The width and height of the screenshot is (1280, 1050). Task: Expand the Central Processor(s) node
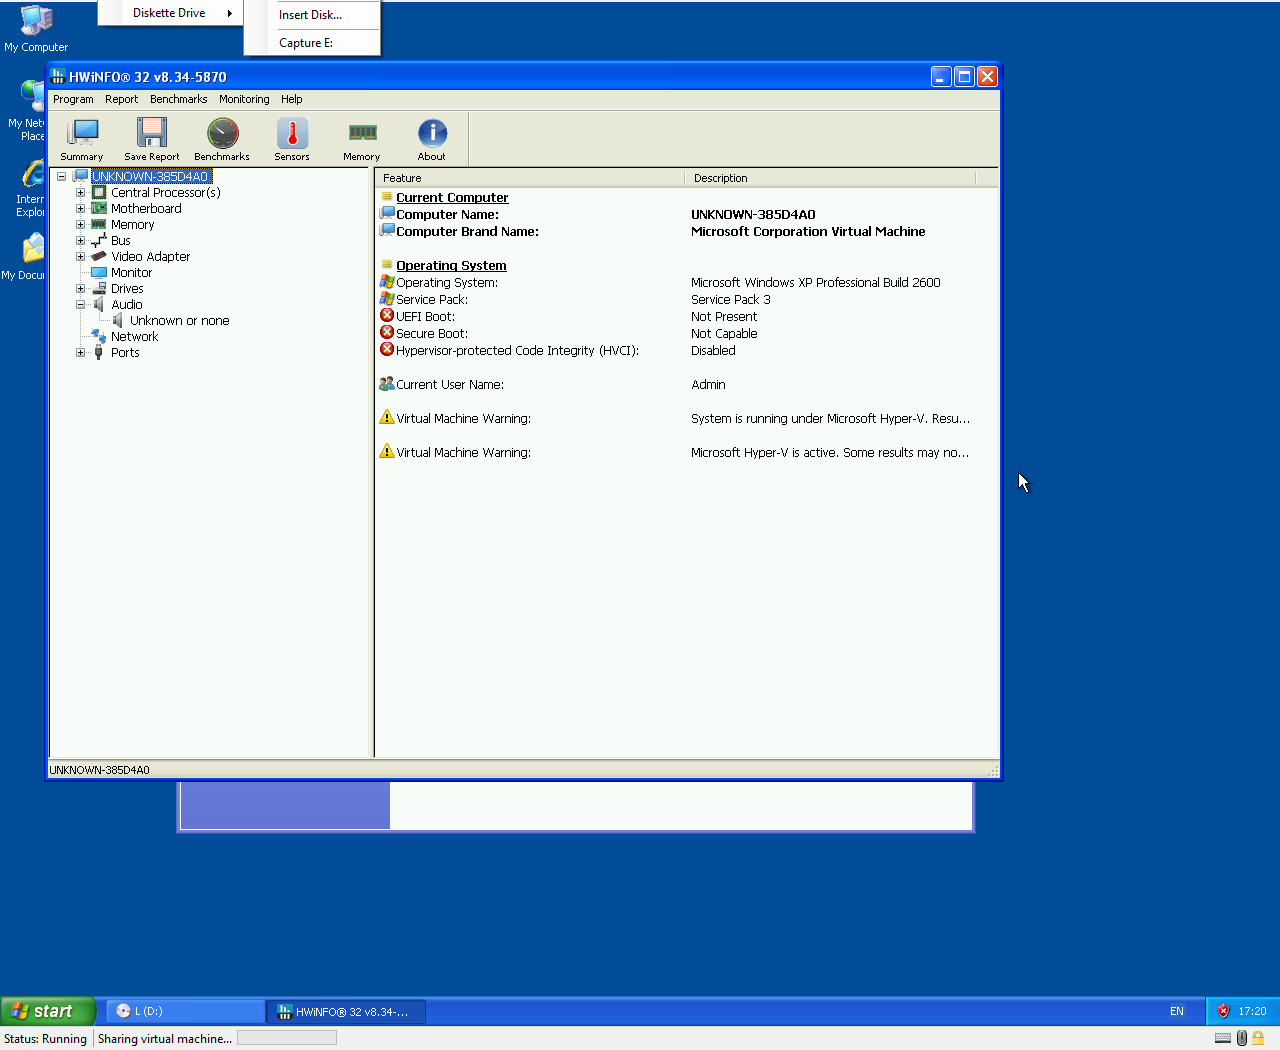81,193
